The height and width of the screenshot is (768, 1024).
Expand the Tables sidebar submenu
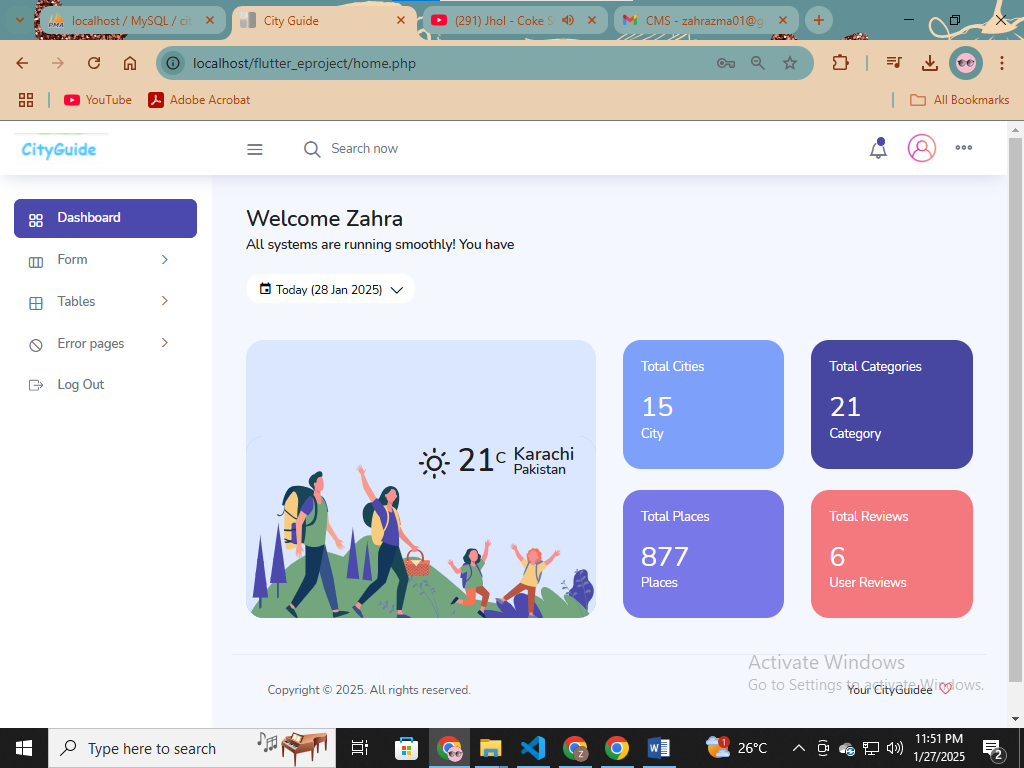tap(165, 301)
